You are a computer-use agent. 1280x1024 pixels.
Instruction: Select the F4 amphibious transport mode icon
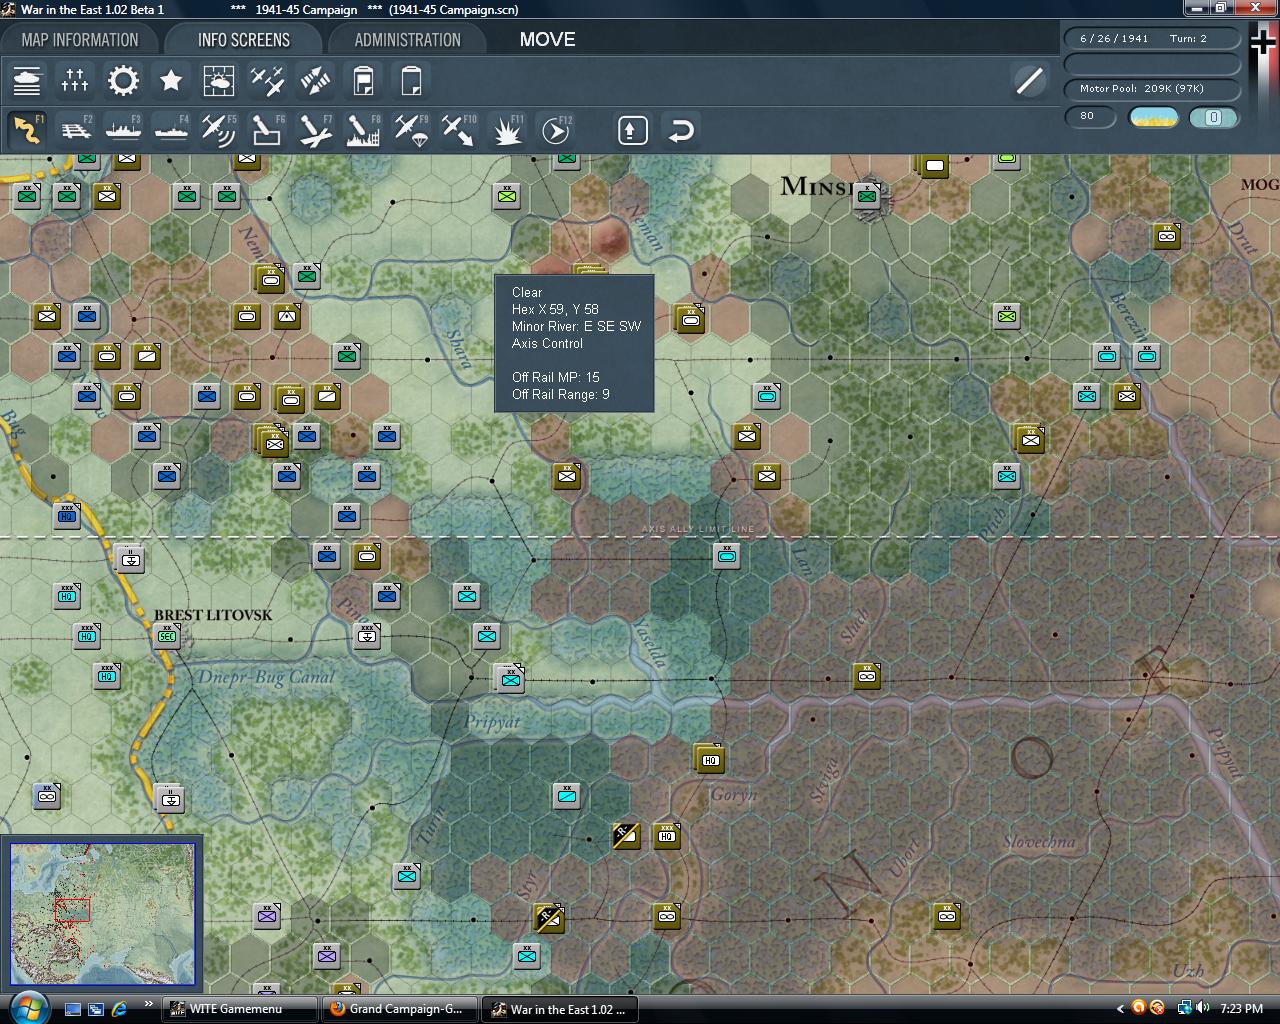tap(171, 130)
